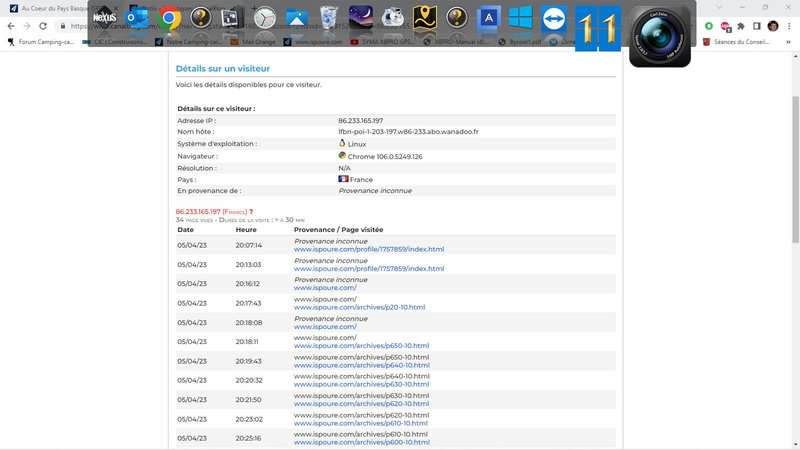Click the France country value

point(361,180)
